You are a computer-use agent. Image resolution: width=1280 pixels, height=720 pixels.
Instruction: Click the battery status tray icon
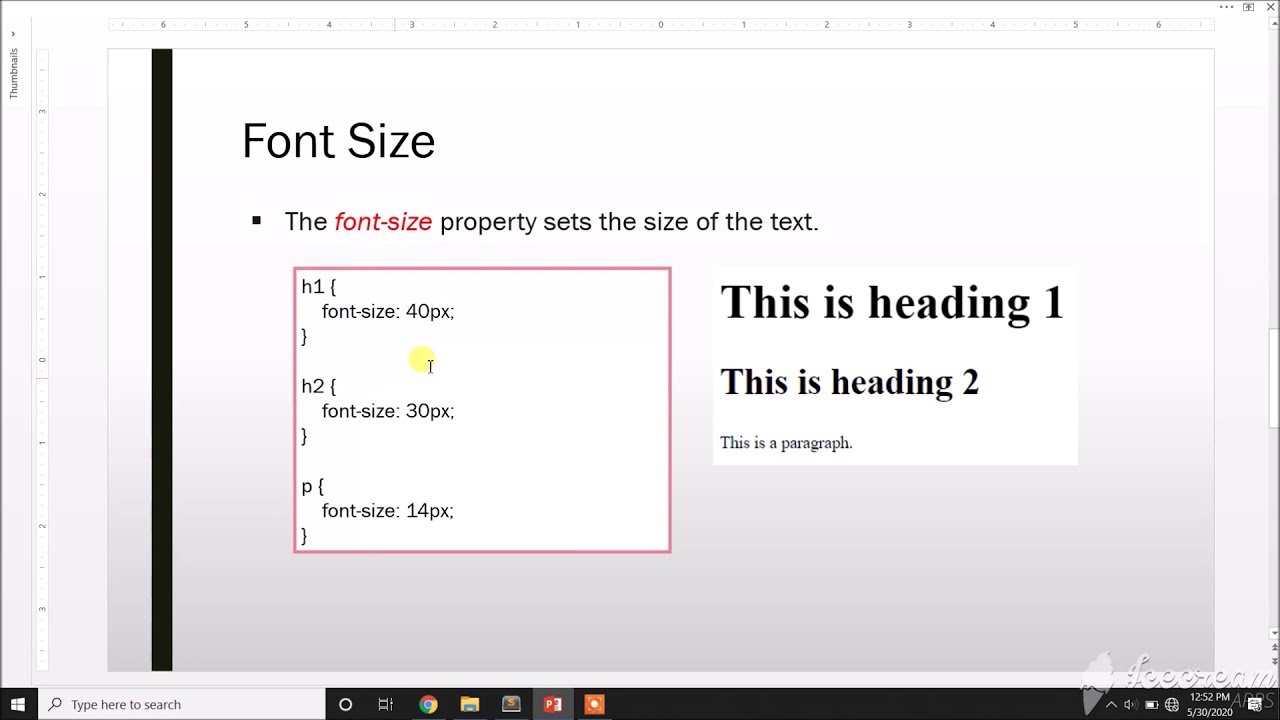pos(1152,704)
